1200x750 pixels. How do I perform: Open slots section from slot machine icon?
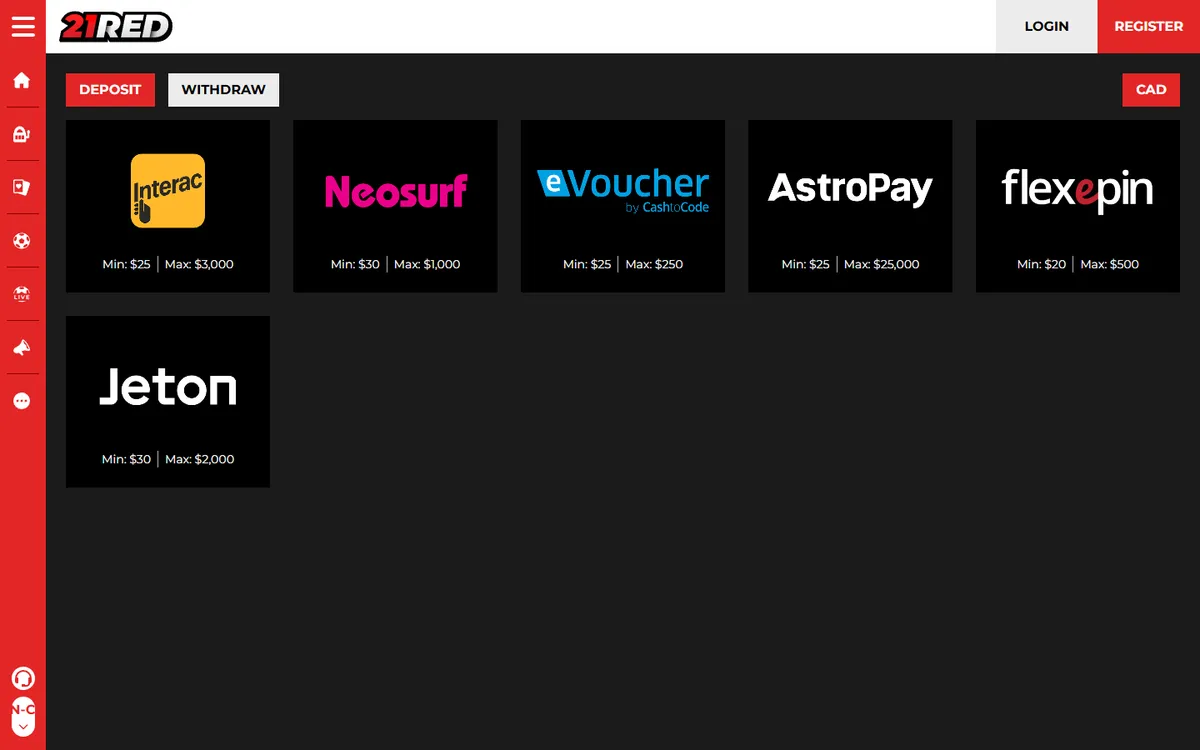pos(22,134)
